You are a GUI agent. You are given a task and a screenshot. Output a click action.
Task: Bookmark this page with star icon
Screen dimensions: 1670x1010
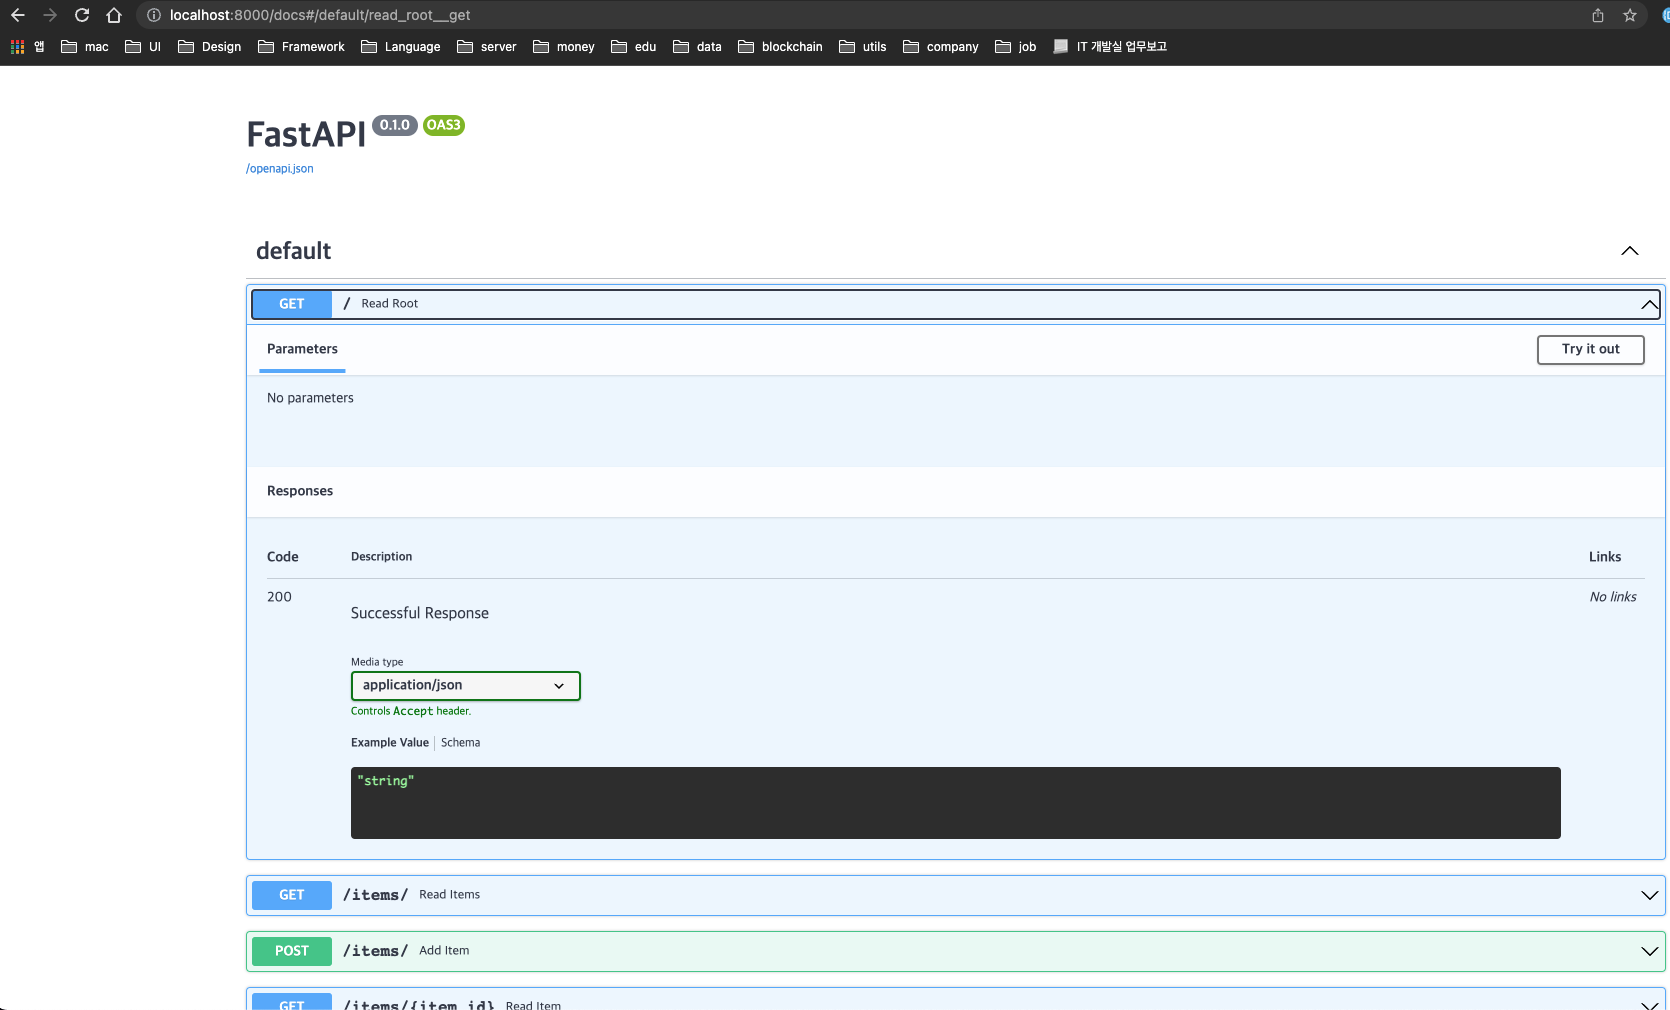tap(1630, 15)
